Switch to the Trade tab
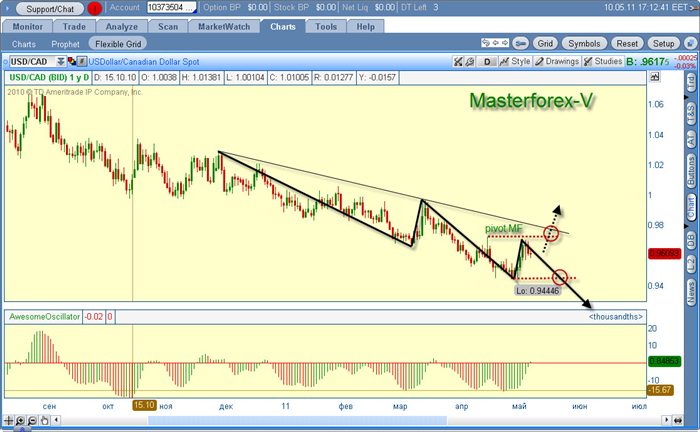The image size is (700, 432). click(74, 27)
